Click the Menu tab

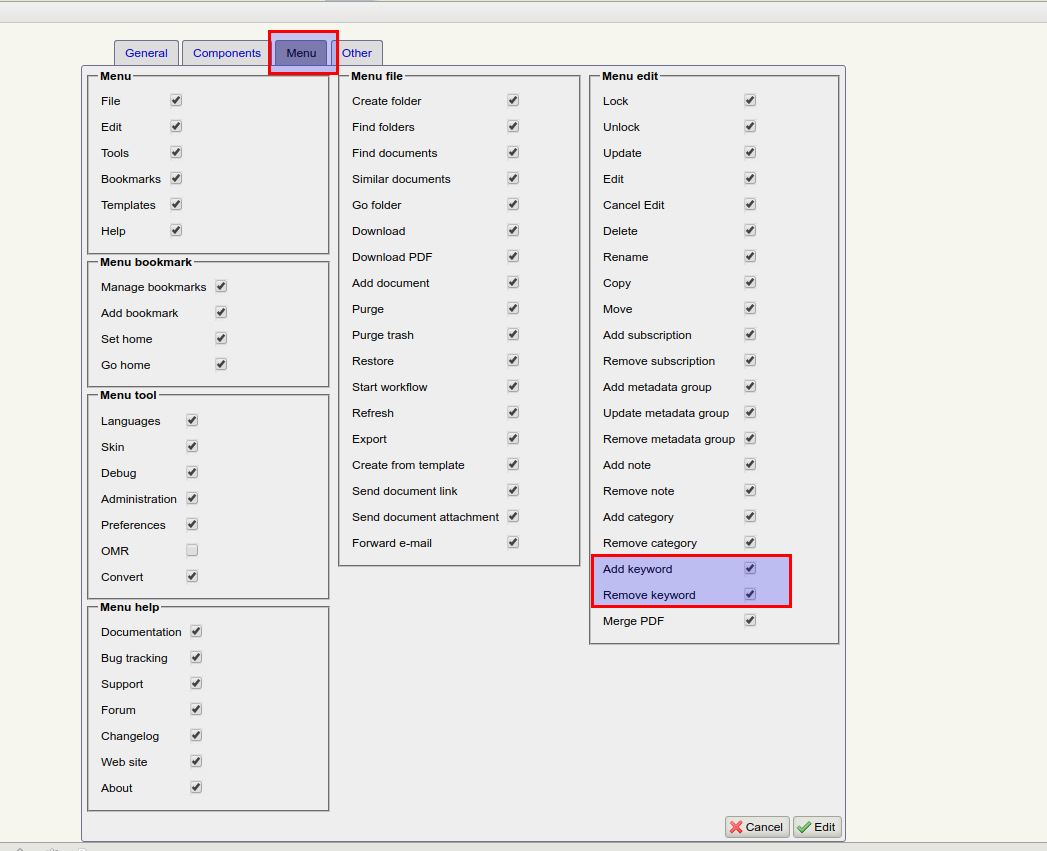point(301,53)
